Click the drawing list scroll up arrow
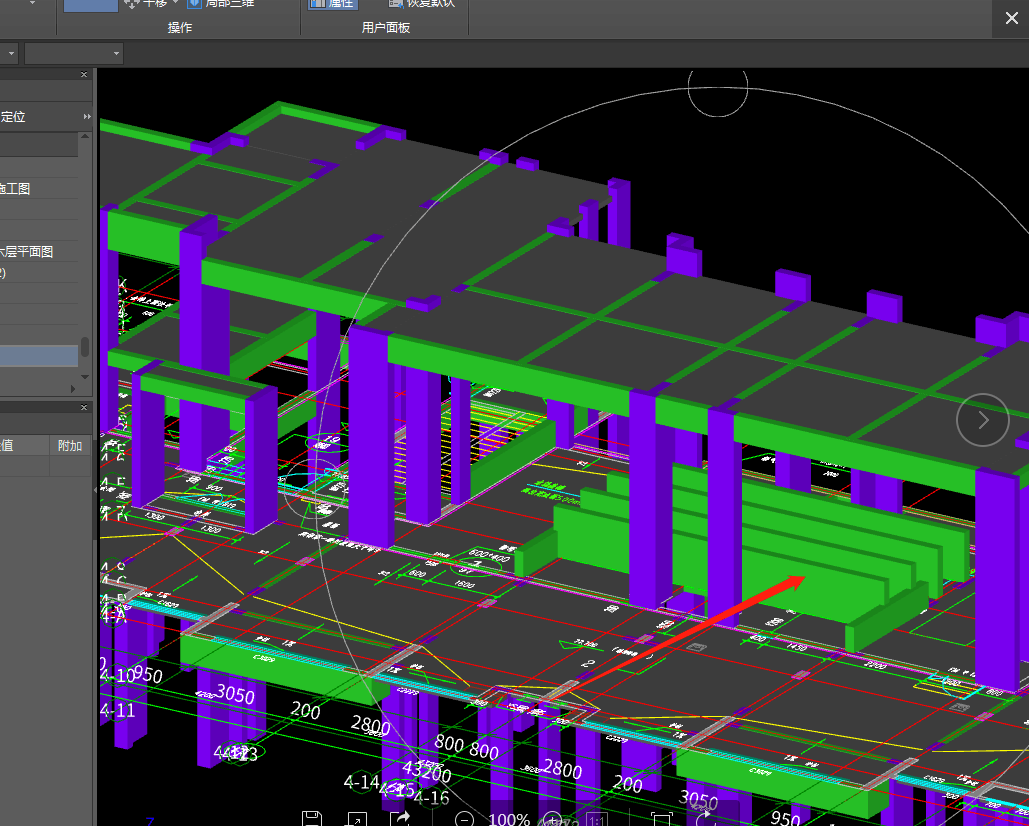The height and width of the screenshot is (826, 1029). pyautogui.click(x=85, y=136)
